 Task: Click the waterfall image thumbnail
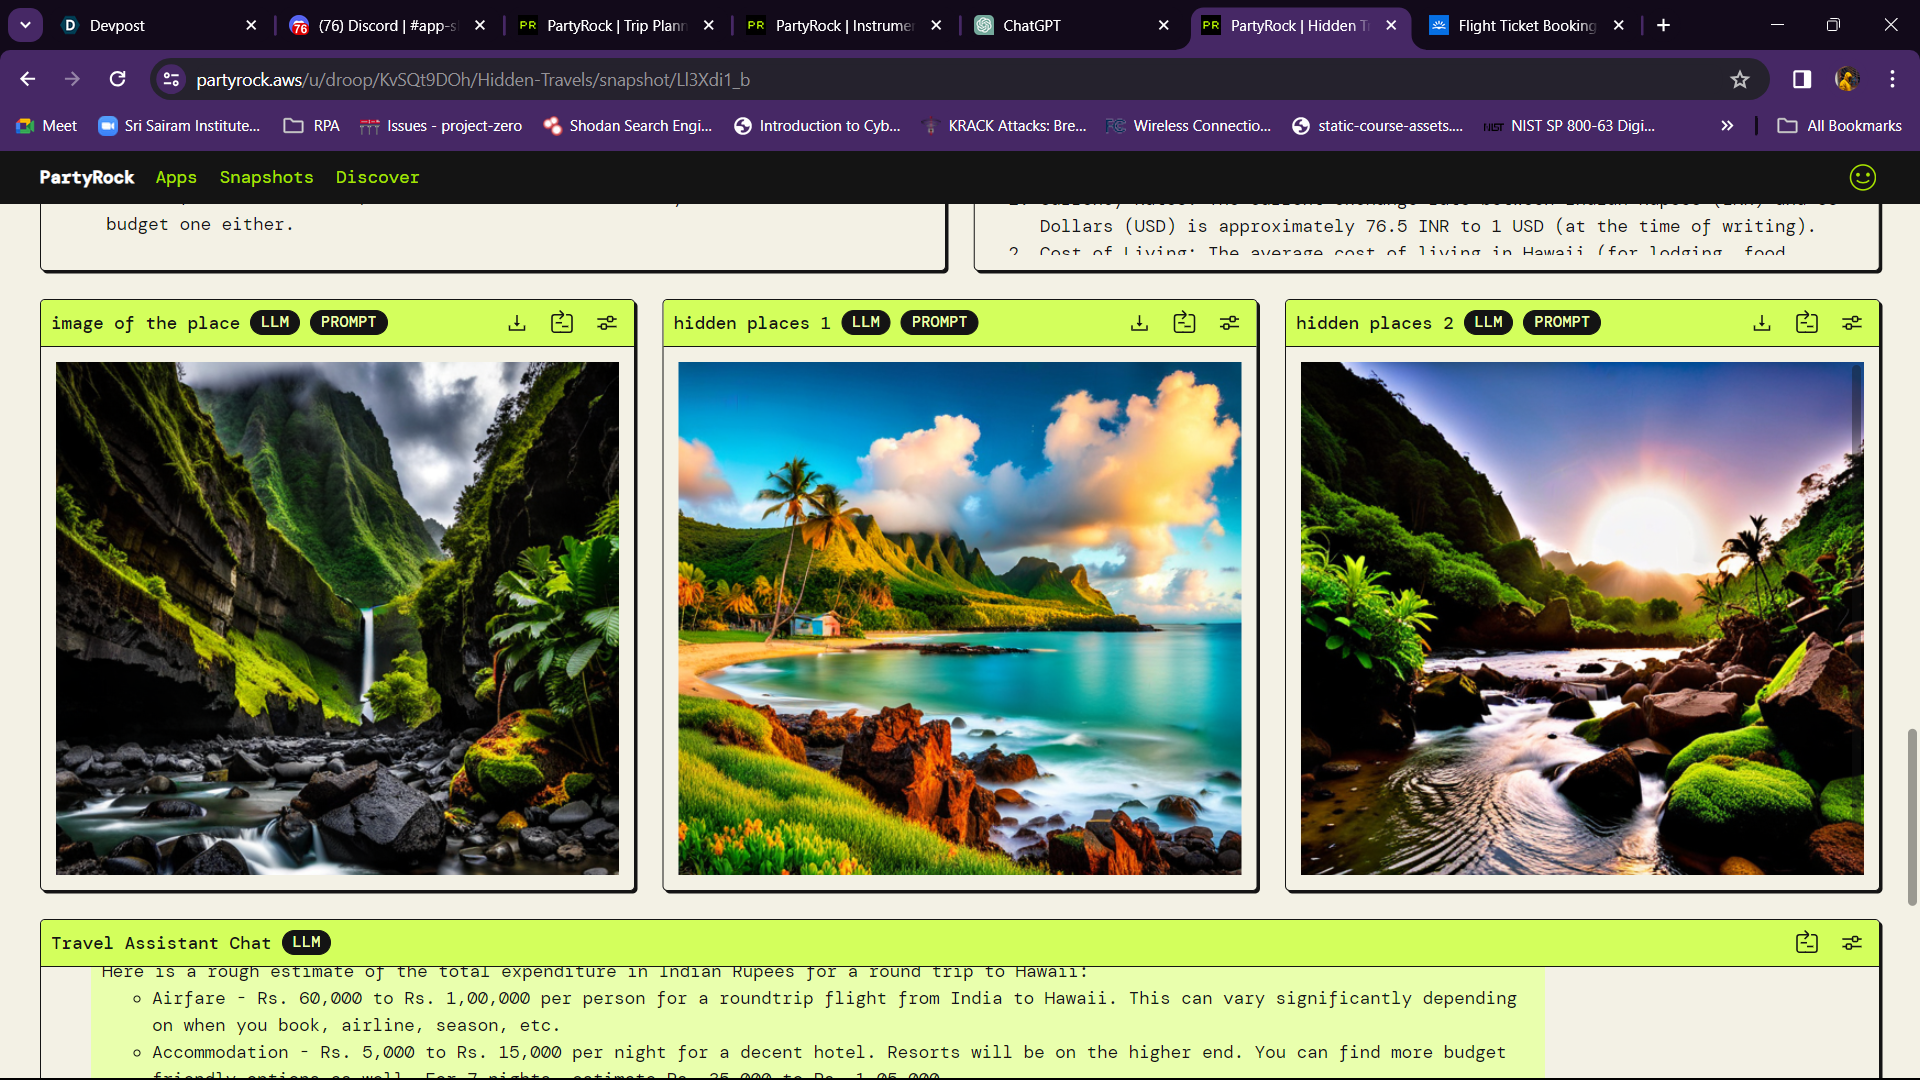337,618
